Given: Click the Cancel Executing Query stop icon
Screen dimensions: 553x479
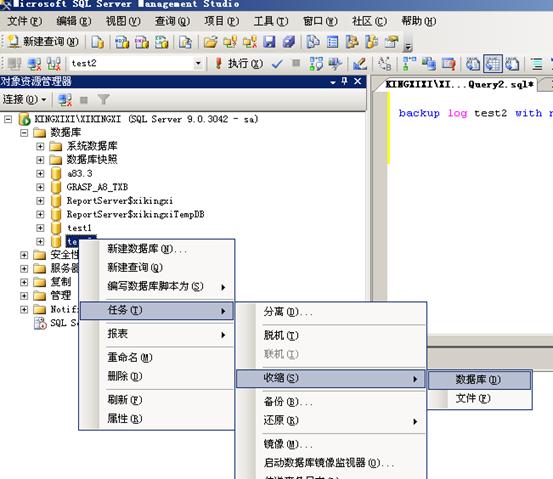Looking at the screenshot, I should 296,63.
